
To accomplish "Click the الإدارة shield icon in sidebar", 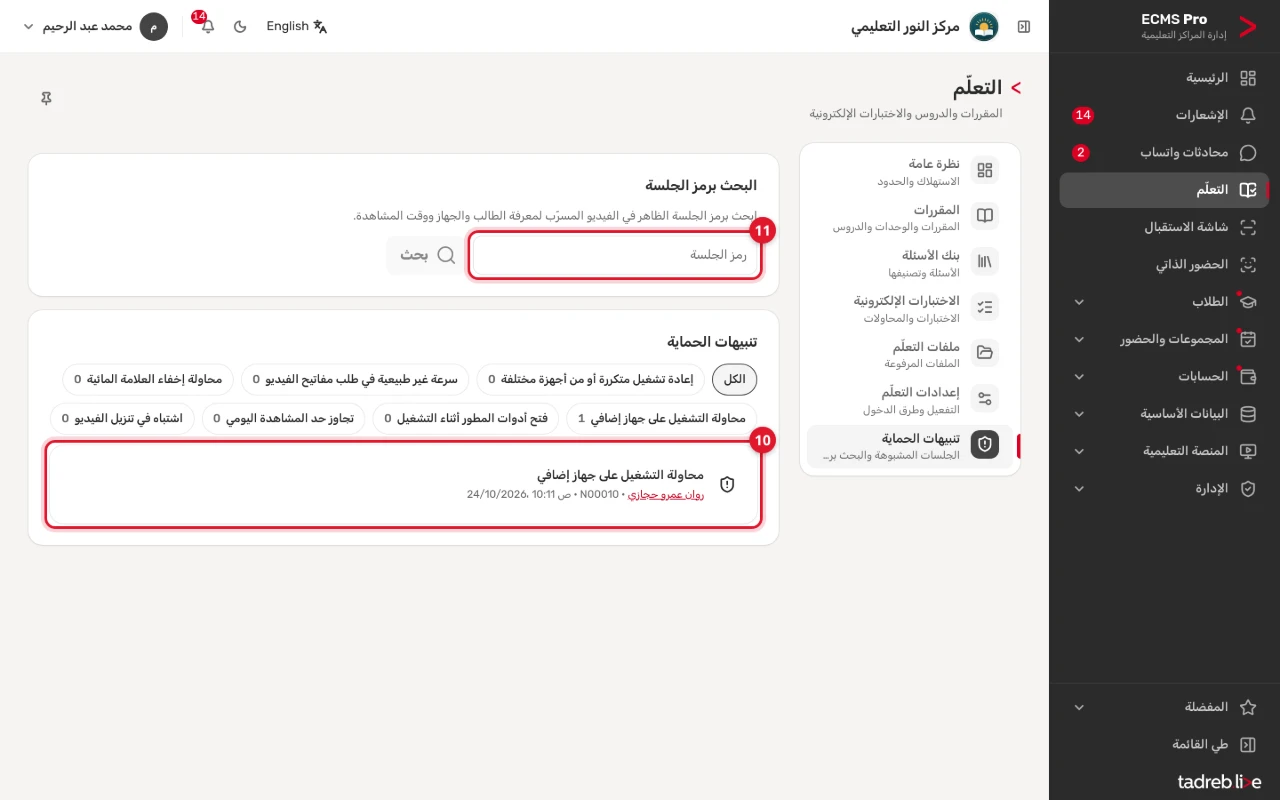I will tap(1247, 489).
